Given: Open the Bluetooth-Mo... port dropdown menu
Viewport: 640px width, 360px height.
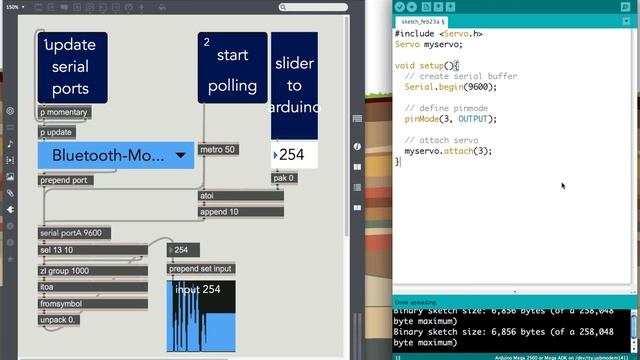Looking at the screenshot, I should pyautogui.click(x=116, y=155).
